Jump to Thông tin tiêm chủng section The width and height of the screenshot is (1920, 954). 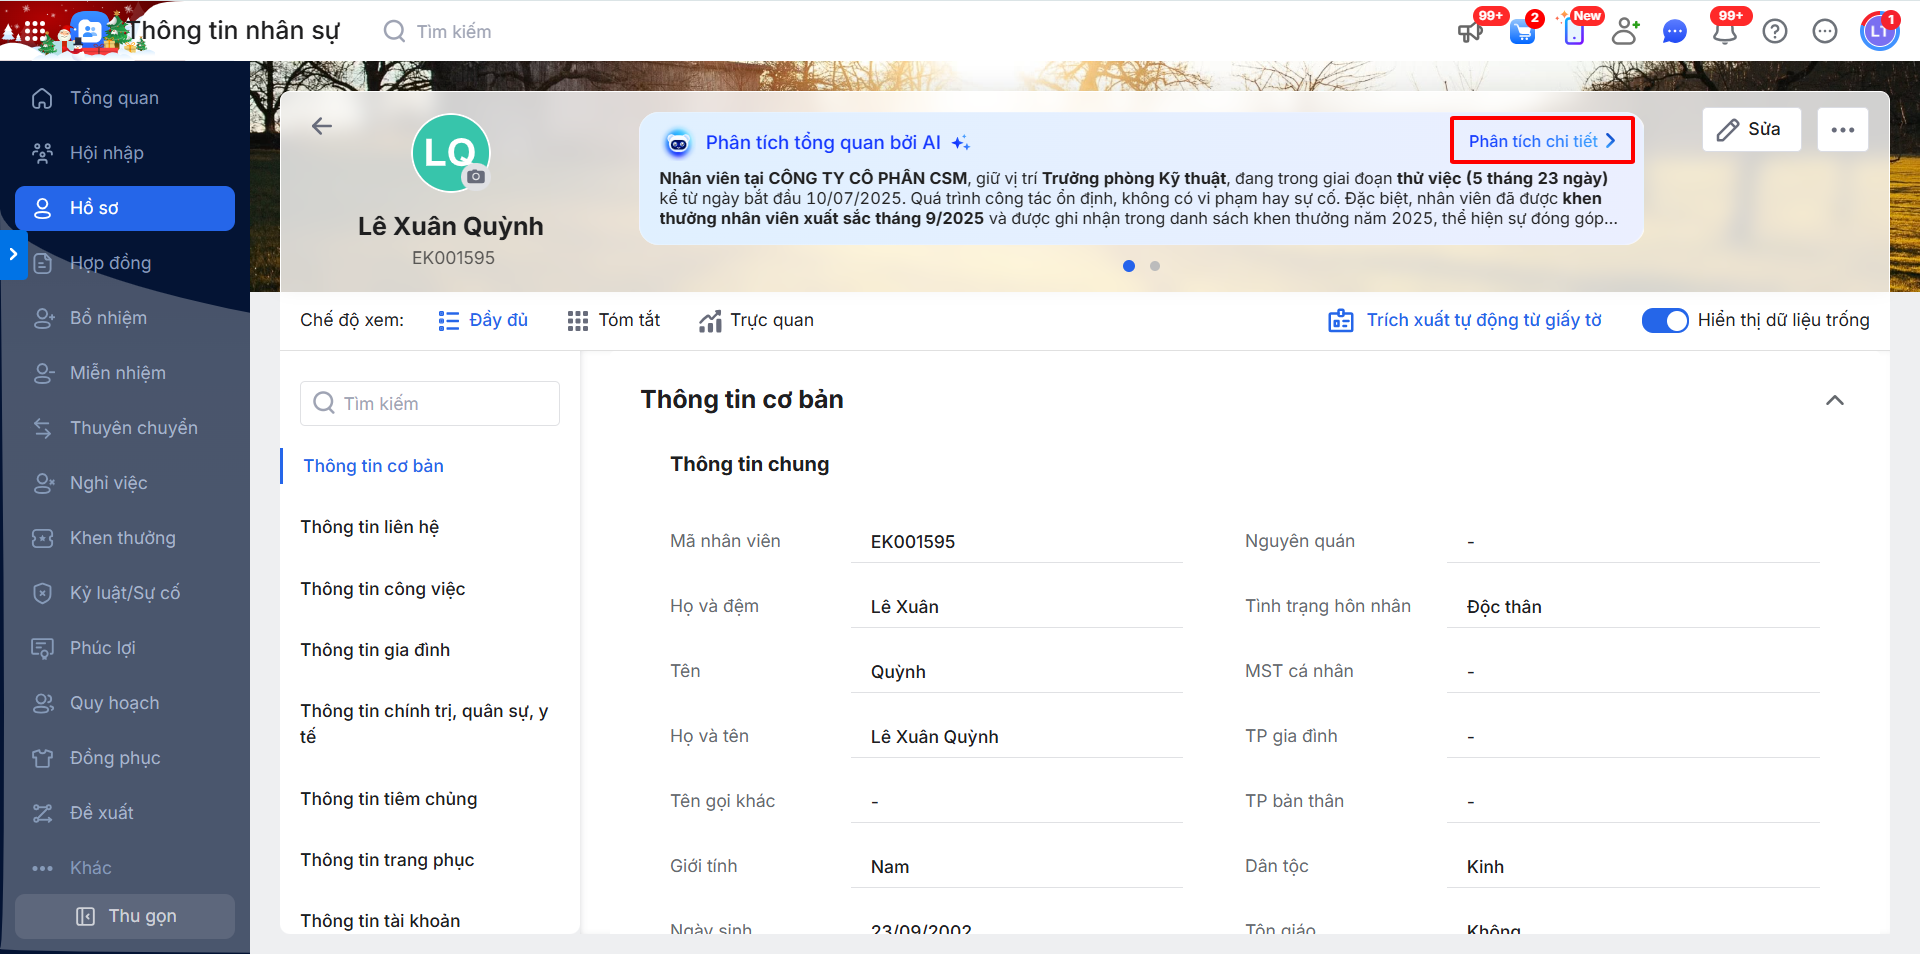[x=389, y=799]
